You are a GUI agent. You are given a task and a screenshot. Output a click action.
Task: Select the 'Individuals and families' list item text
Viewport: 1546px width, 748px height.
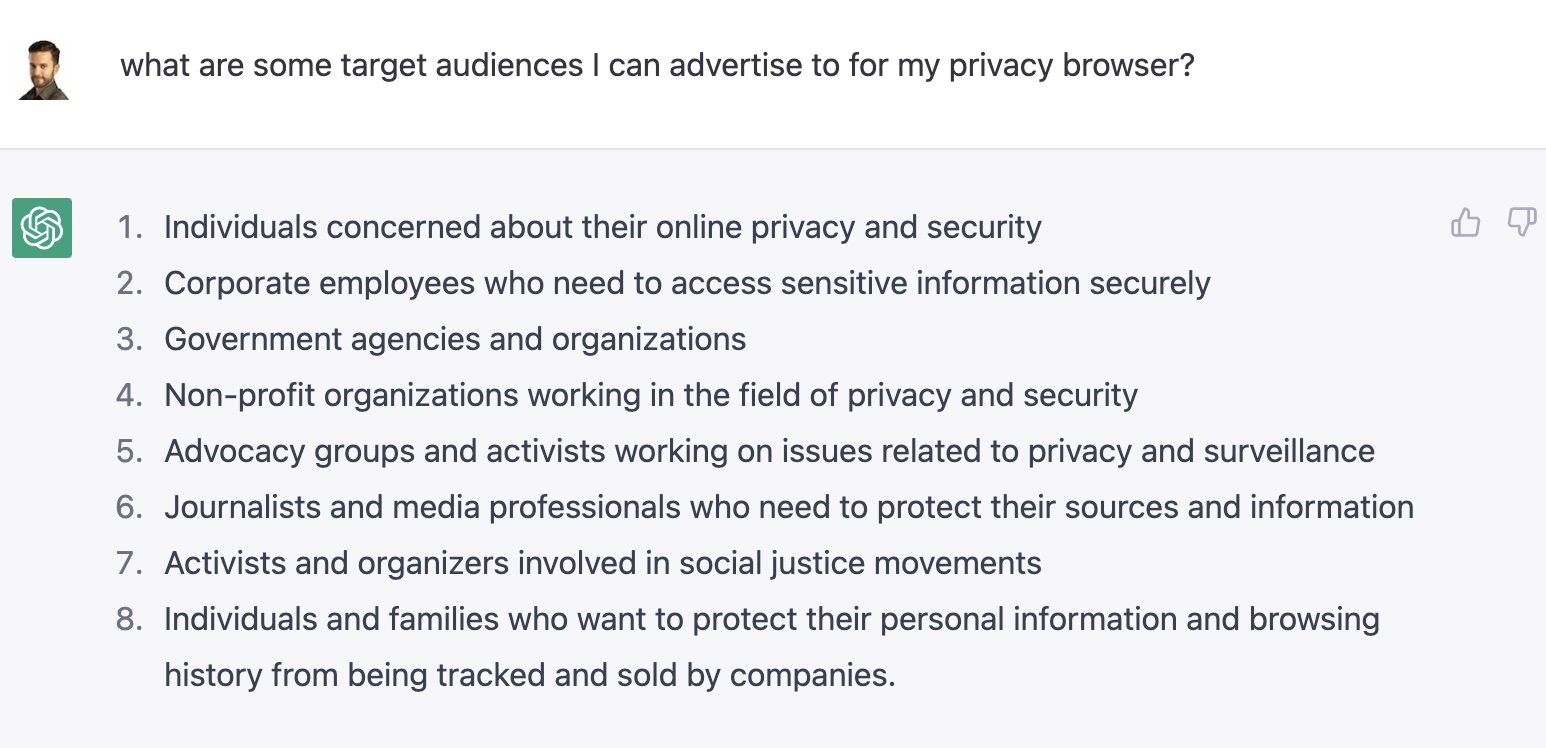771,620
